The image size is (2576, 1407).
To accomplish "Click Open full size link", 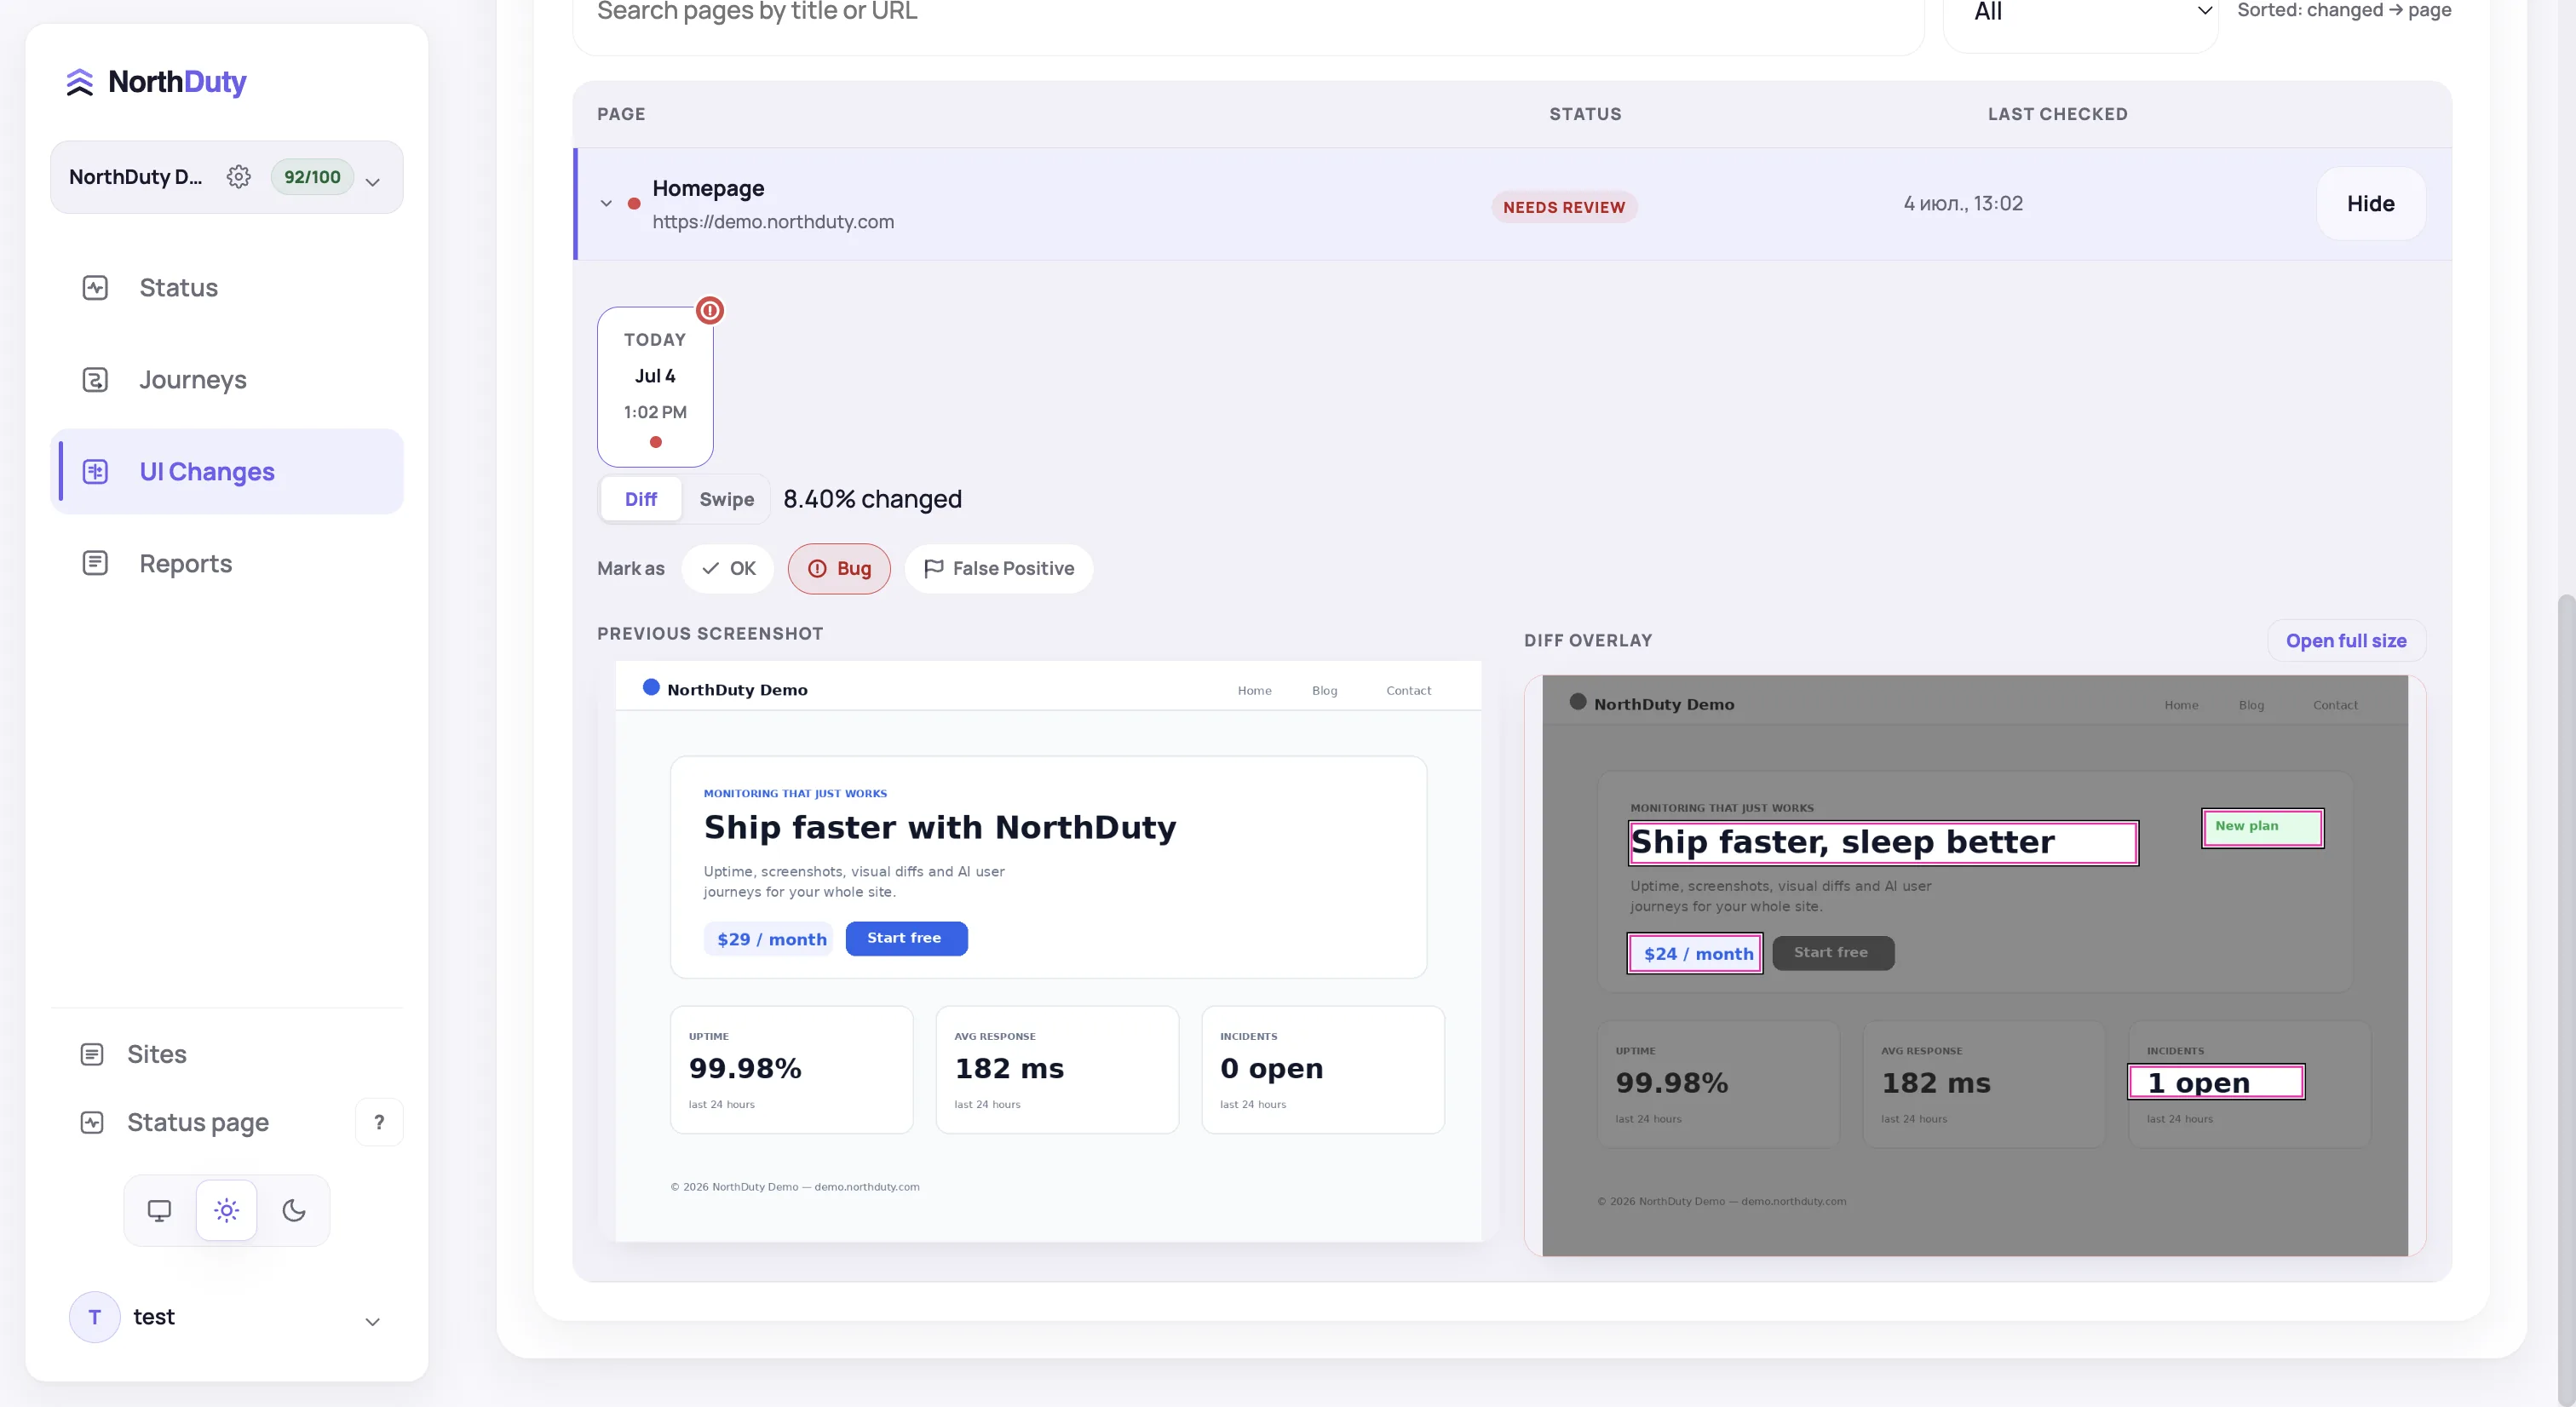I will [x=2346, y=641].
